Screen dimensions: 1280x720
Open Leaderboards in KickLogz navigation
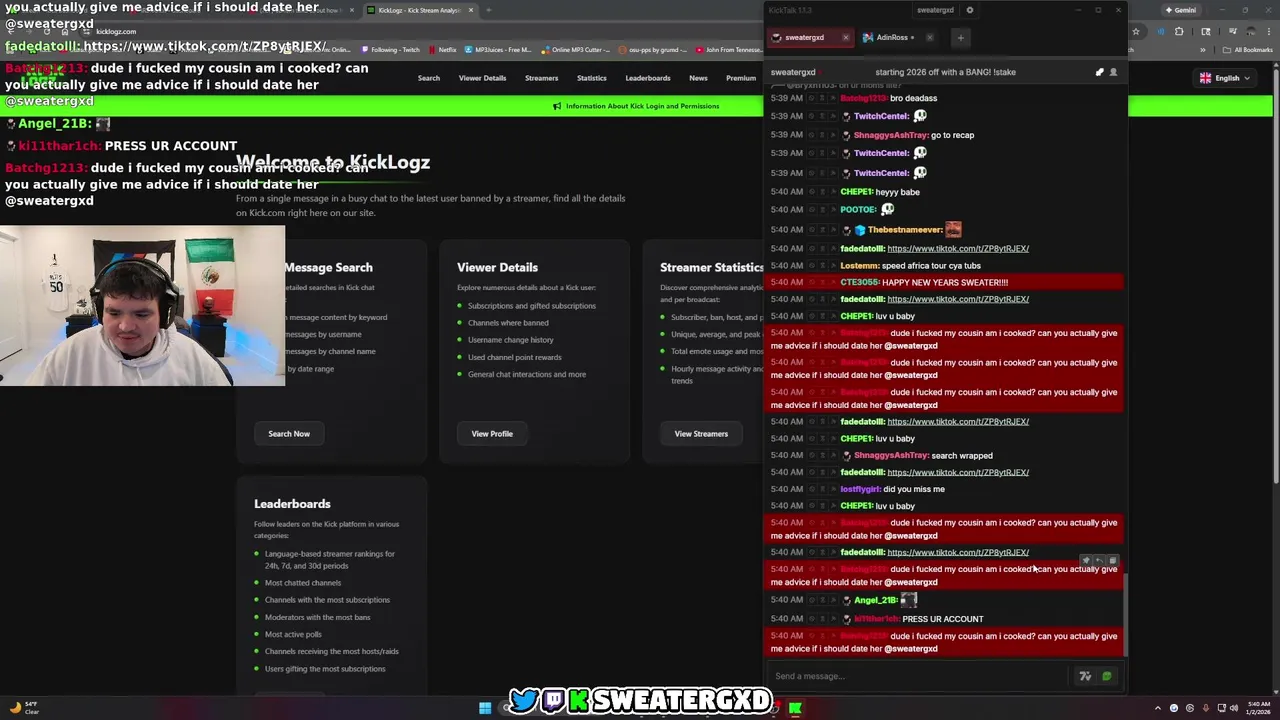[x=648, y=78]
